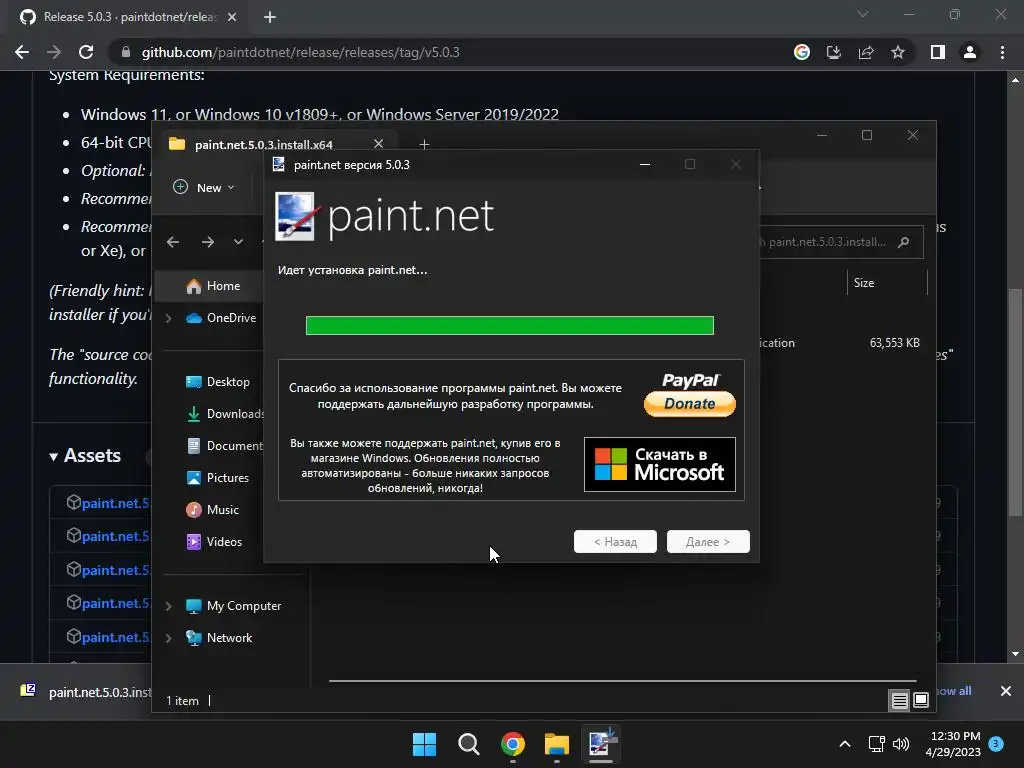Sort by Size column header

(x=864, y=283)
